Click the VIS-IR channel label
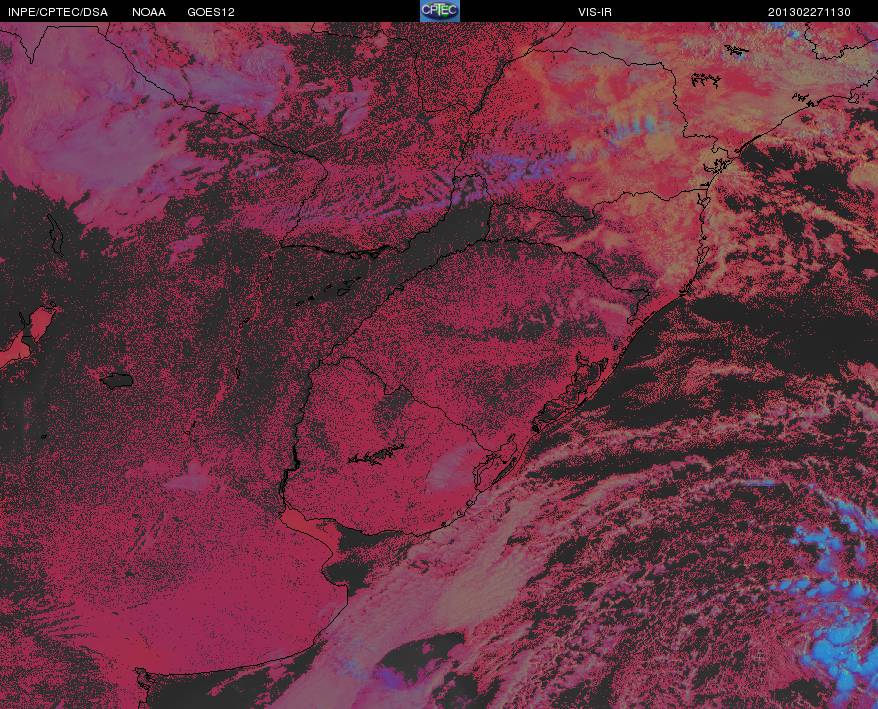 595,12
